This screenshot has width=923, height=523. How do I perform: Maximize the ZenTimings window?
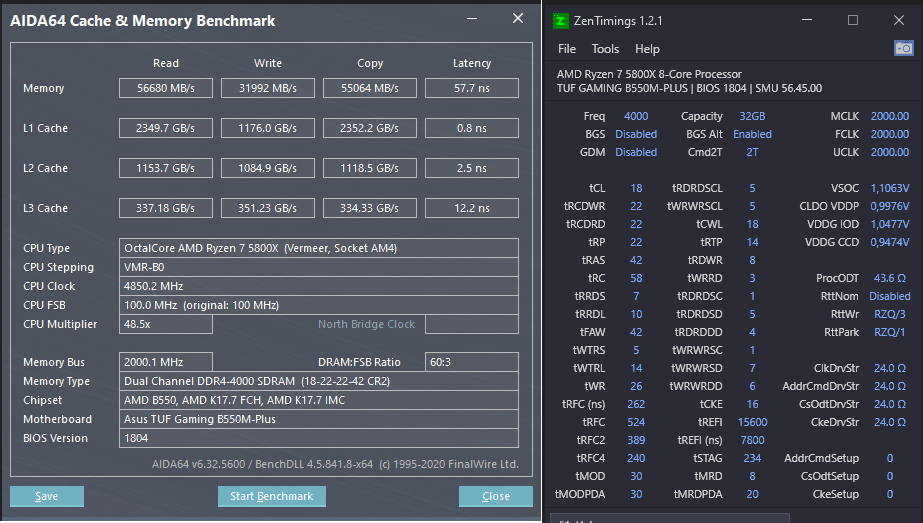click(x=852, y=20)
